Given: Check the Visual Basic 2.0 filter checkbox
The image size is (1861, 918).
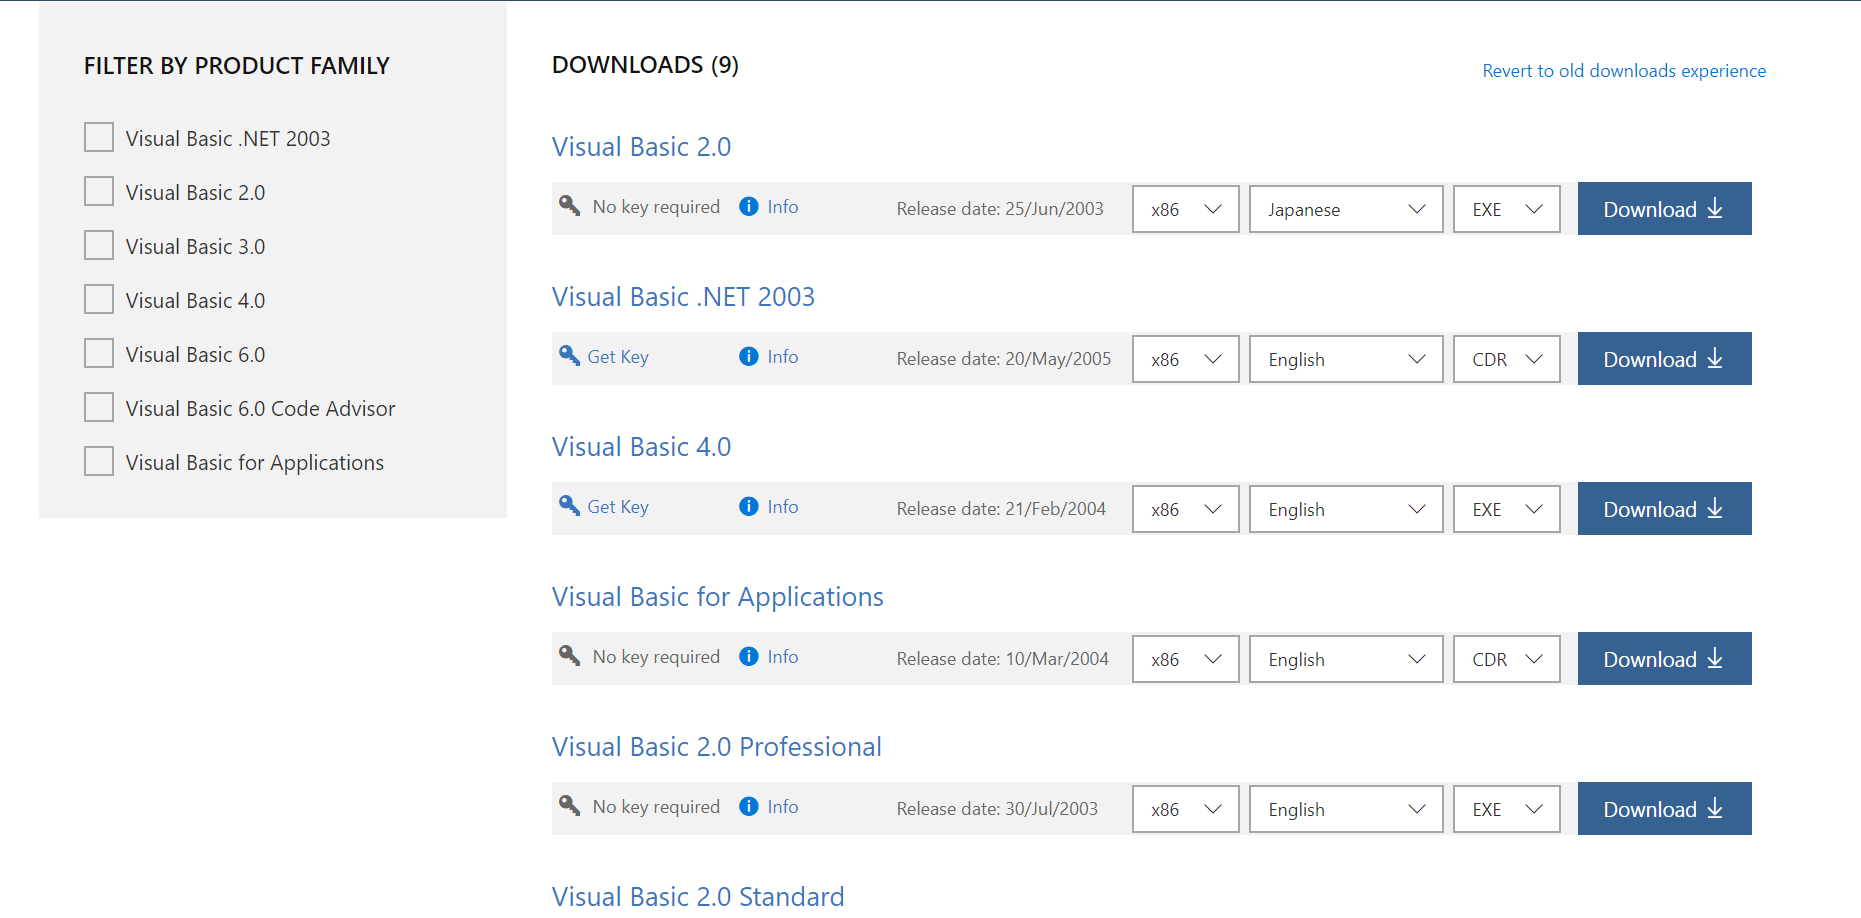Looking at the screenshot, I should [x=99, y=191].
